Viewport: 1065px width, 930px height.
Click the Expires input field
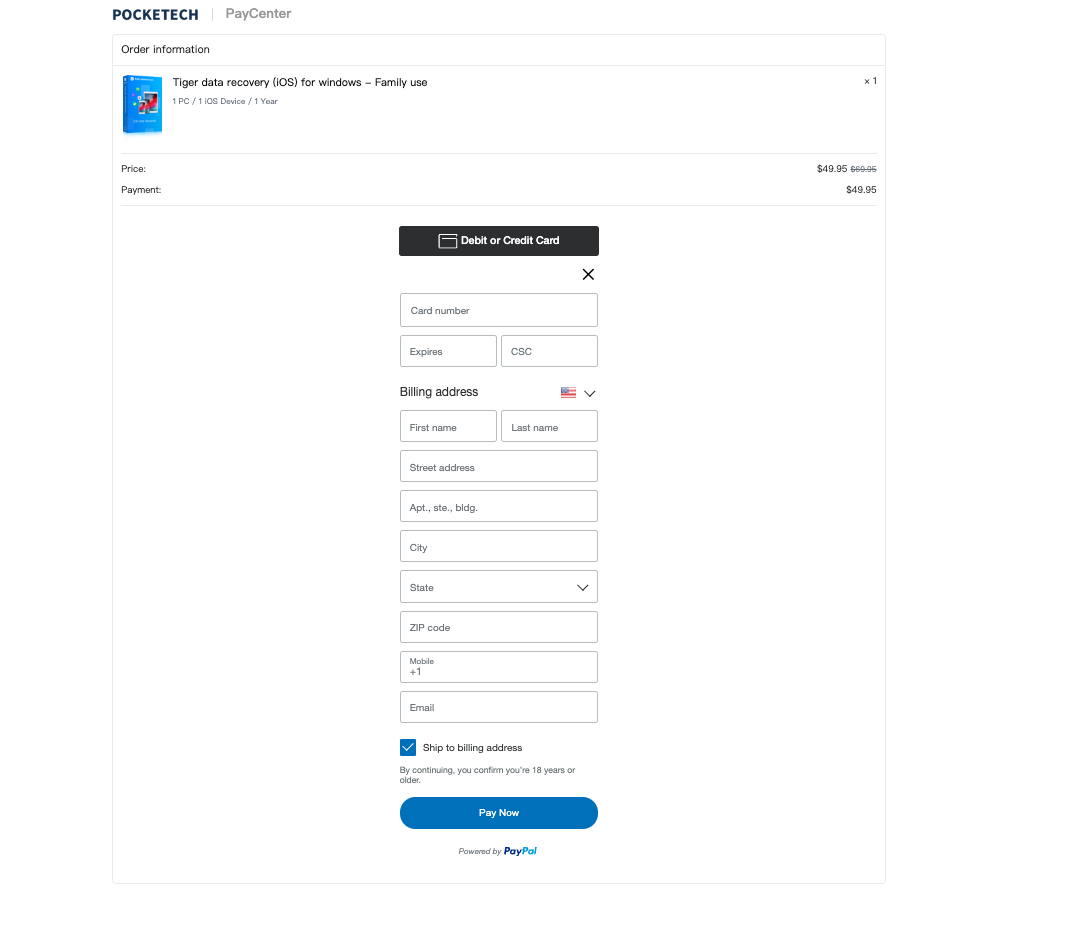[448, 351]
